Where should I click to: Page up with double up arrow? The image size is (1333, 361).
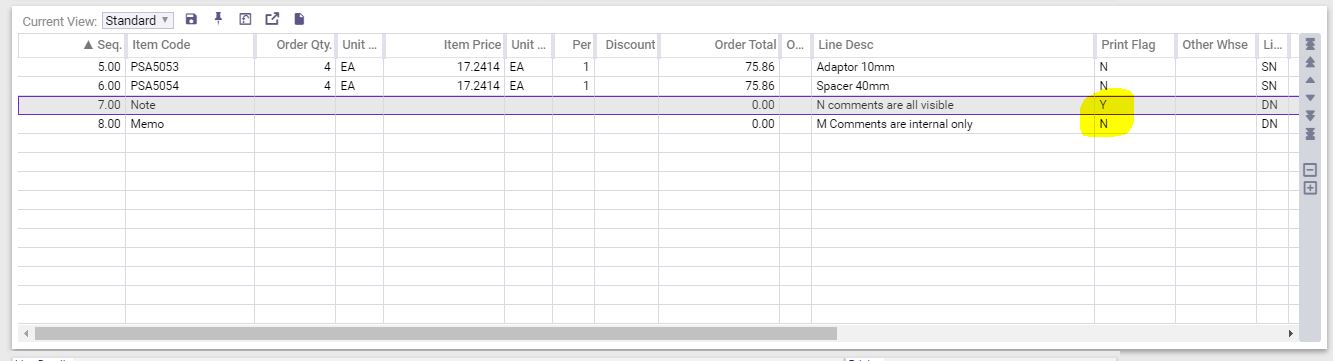[x=1311, y=63]
